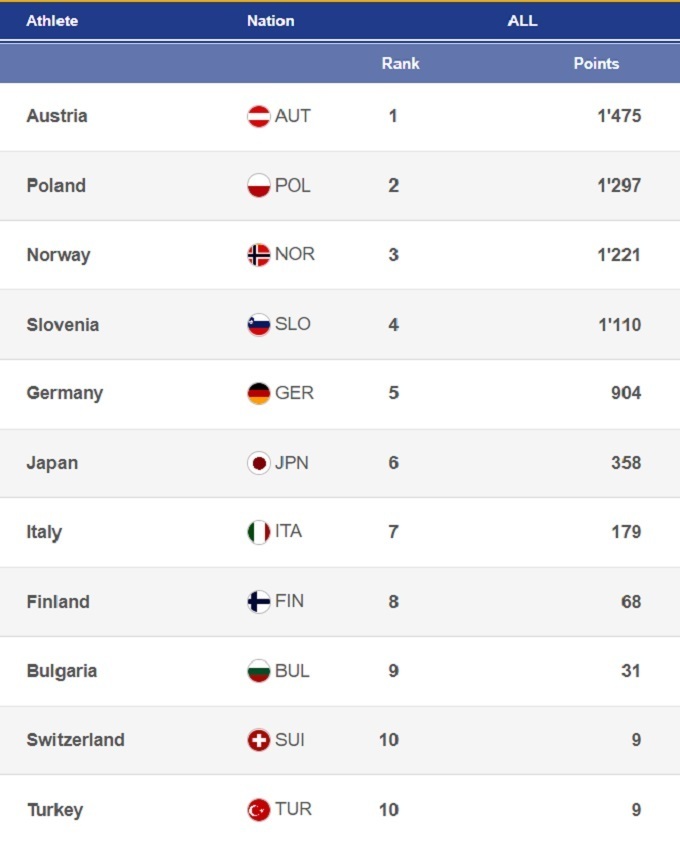Open the Switzerland team name link
680x843 pixels.
tap(75, 740)
